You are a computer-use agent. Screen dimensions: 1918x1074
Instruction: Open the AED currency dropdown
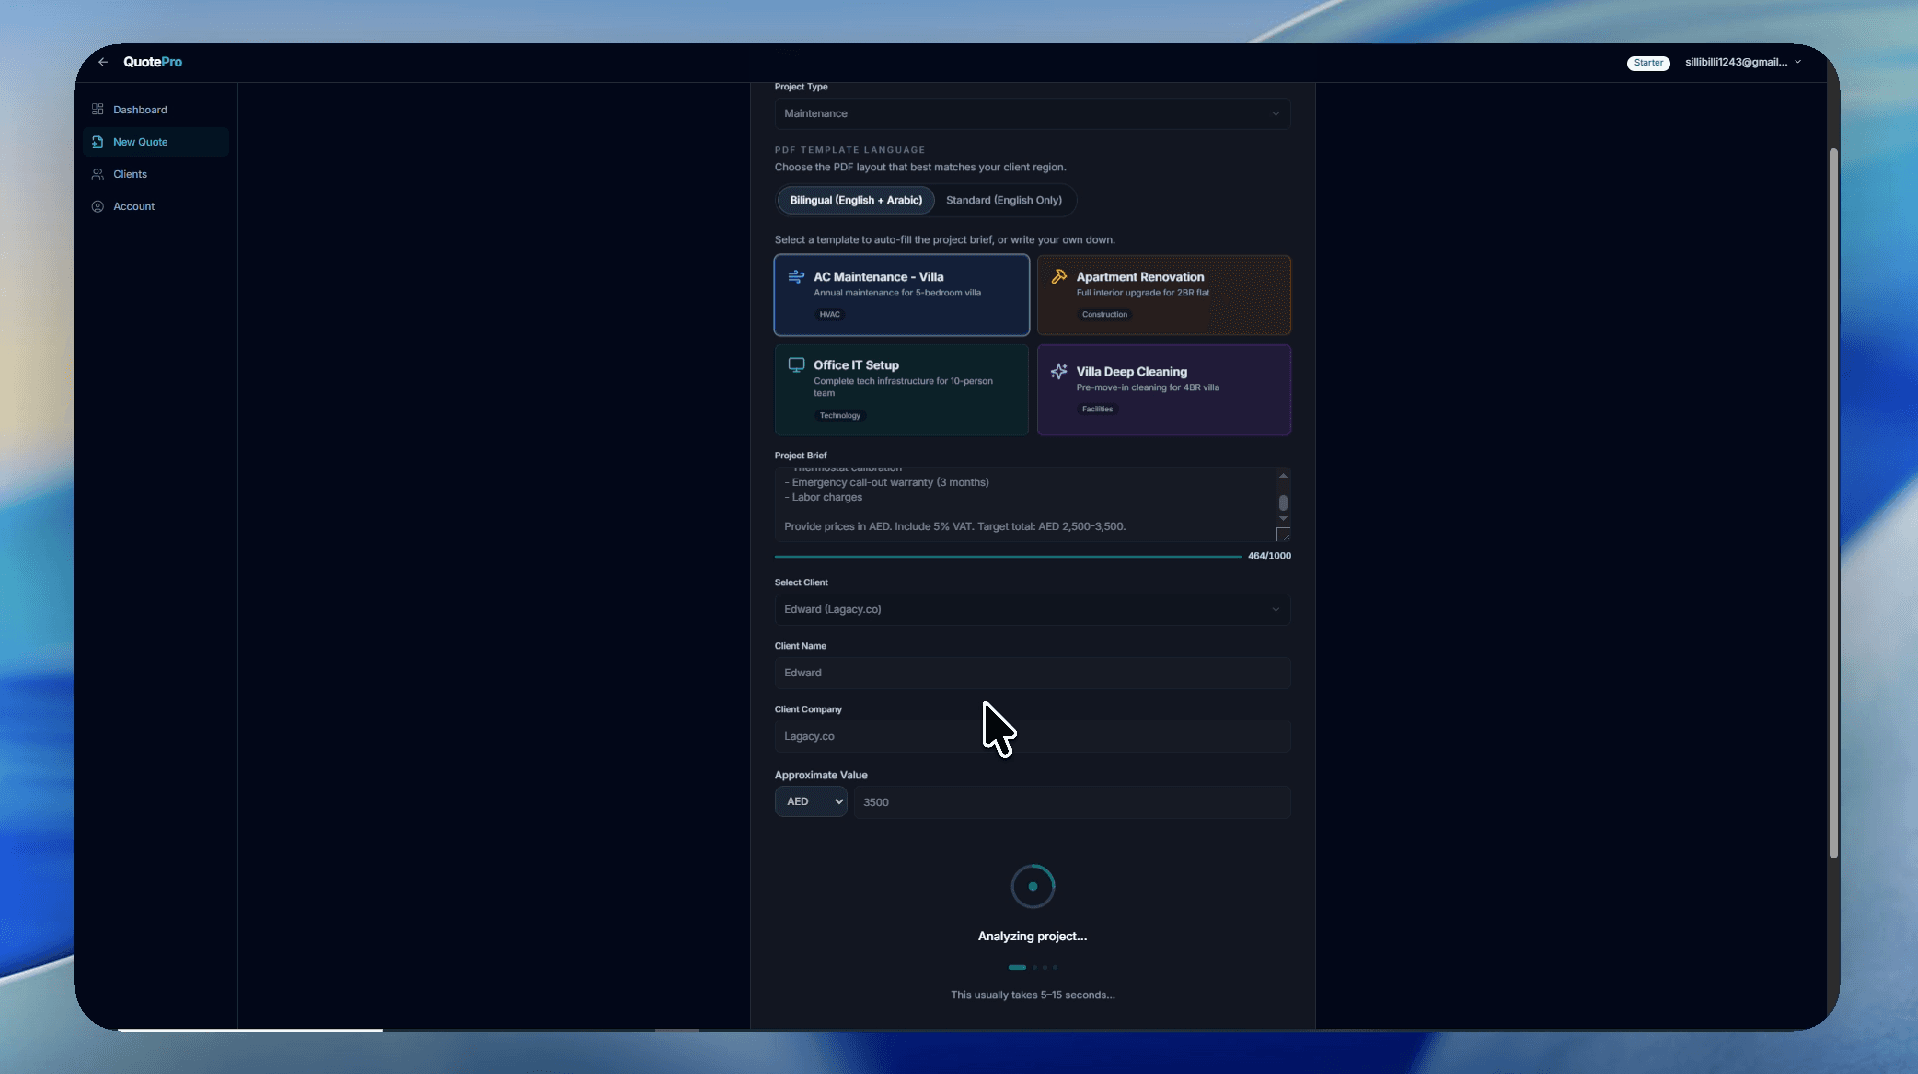[811, 802]
